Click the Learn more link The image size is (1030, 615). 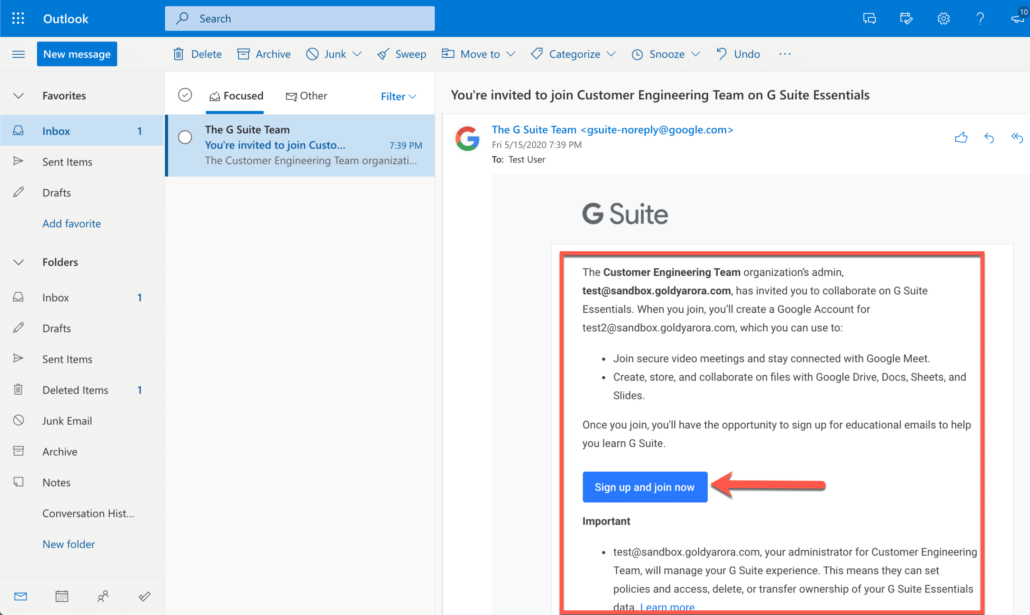pyautogui.click(x=667, y=607)
